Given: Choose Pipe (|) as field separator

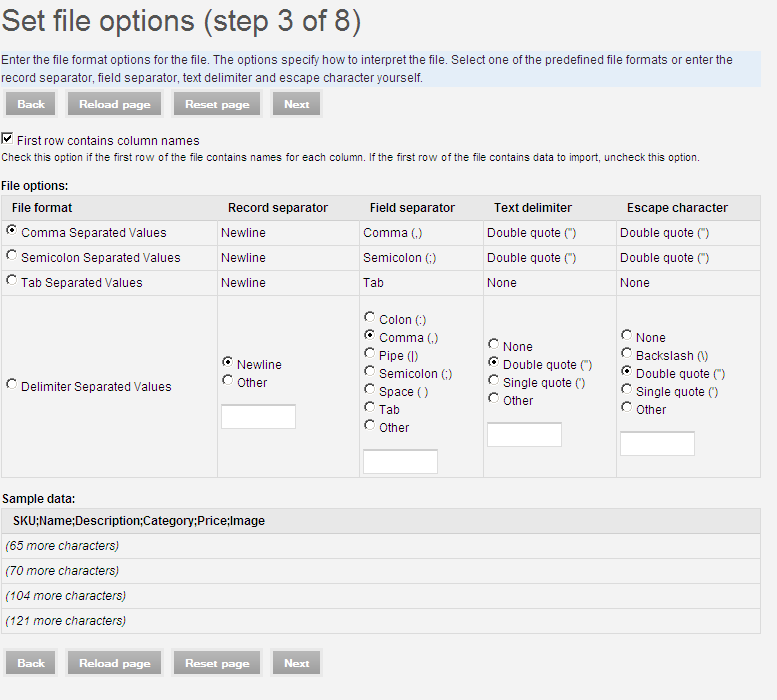Looking at the screenshot, I should click(370, 354).
